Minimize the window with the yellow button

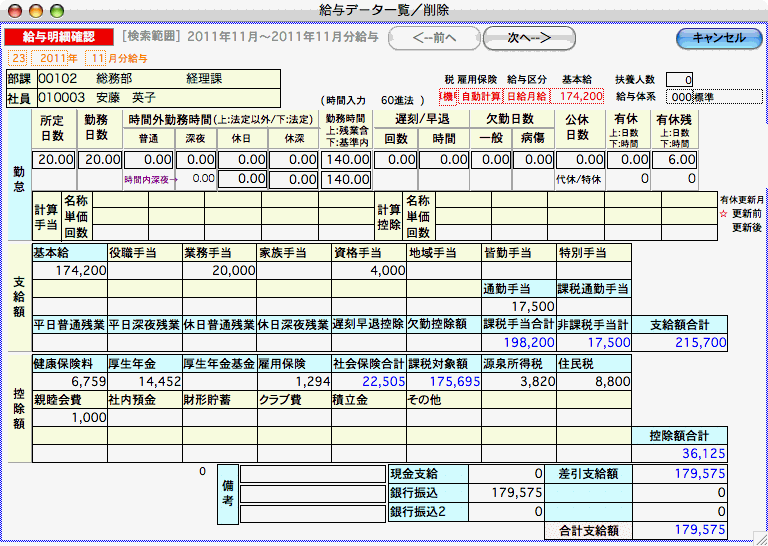[37, 9]
